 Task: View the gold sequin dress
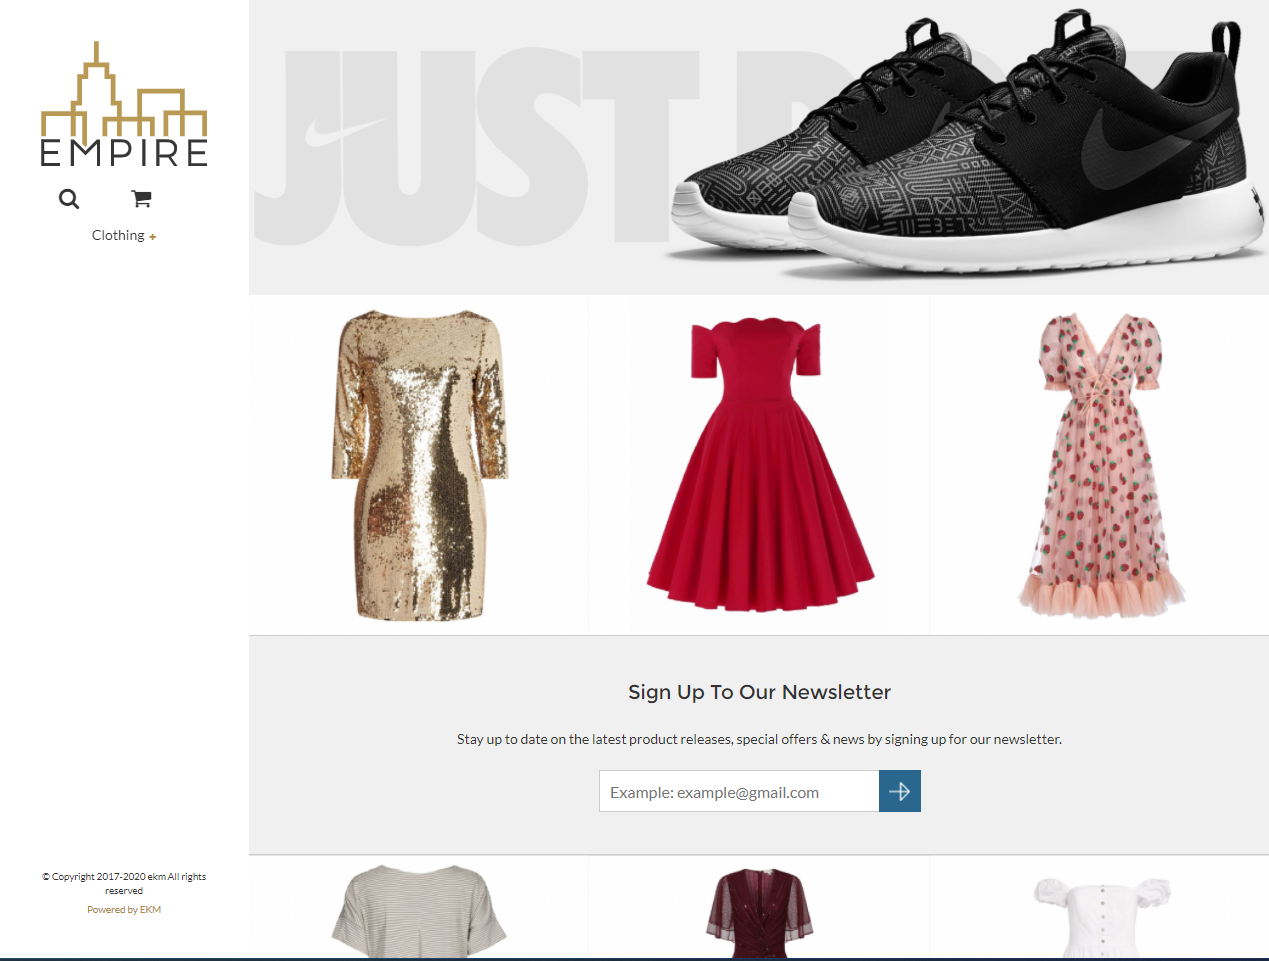(420, 465)
